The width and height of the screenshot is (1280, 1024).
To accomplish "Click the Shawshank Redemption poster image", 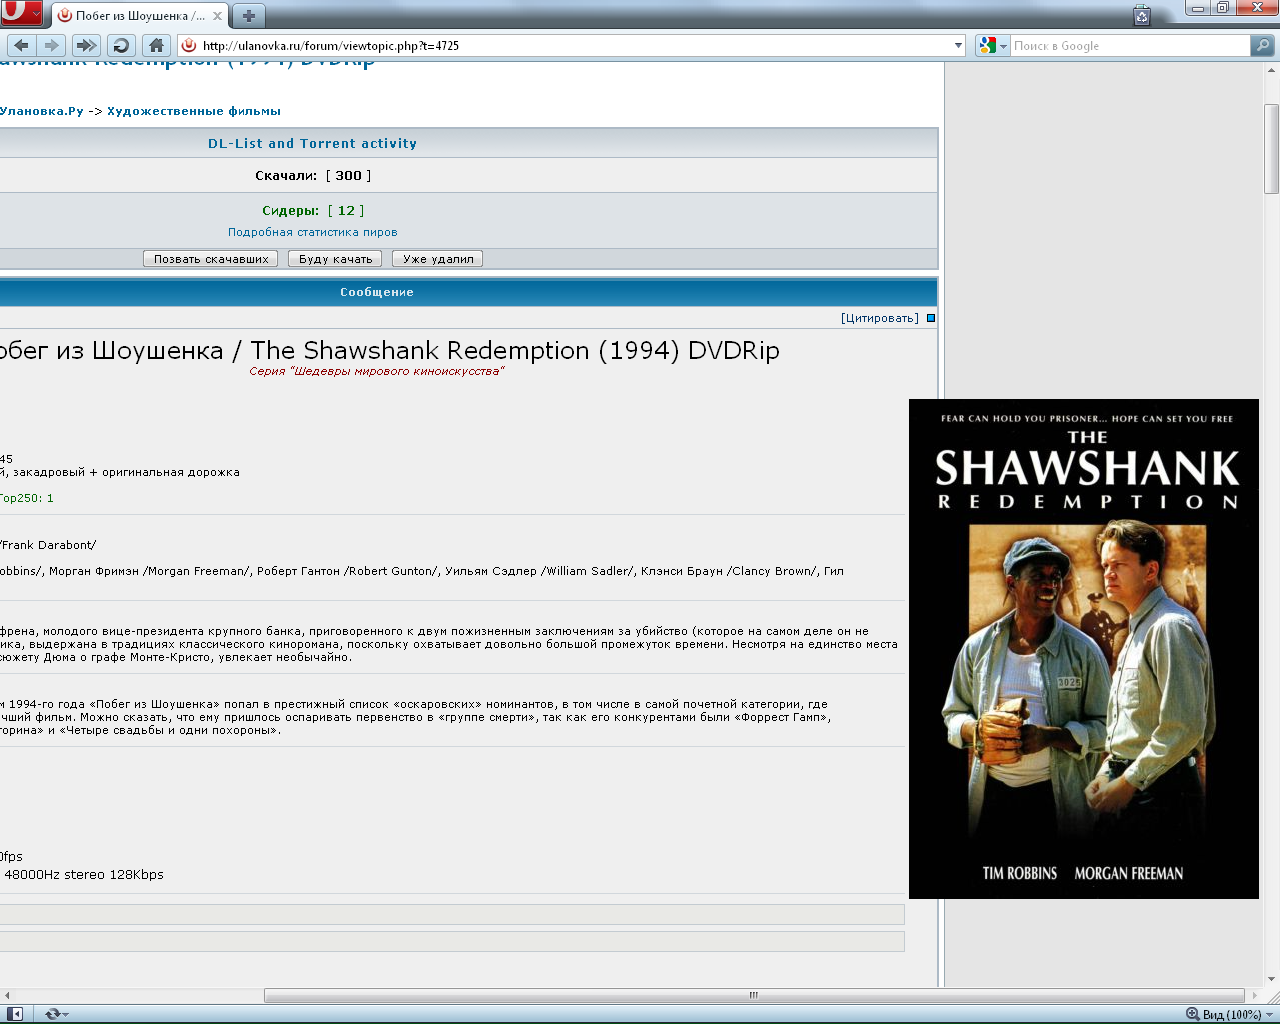I will click(1084, 649).
